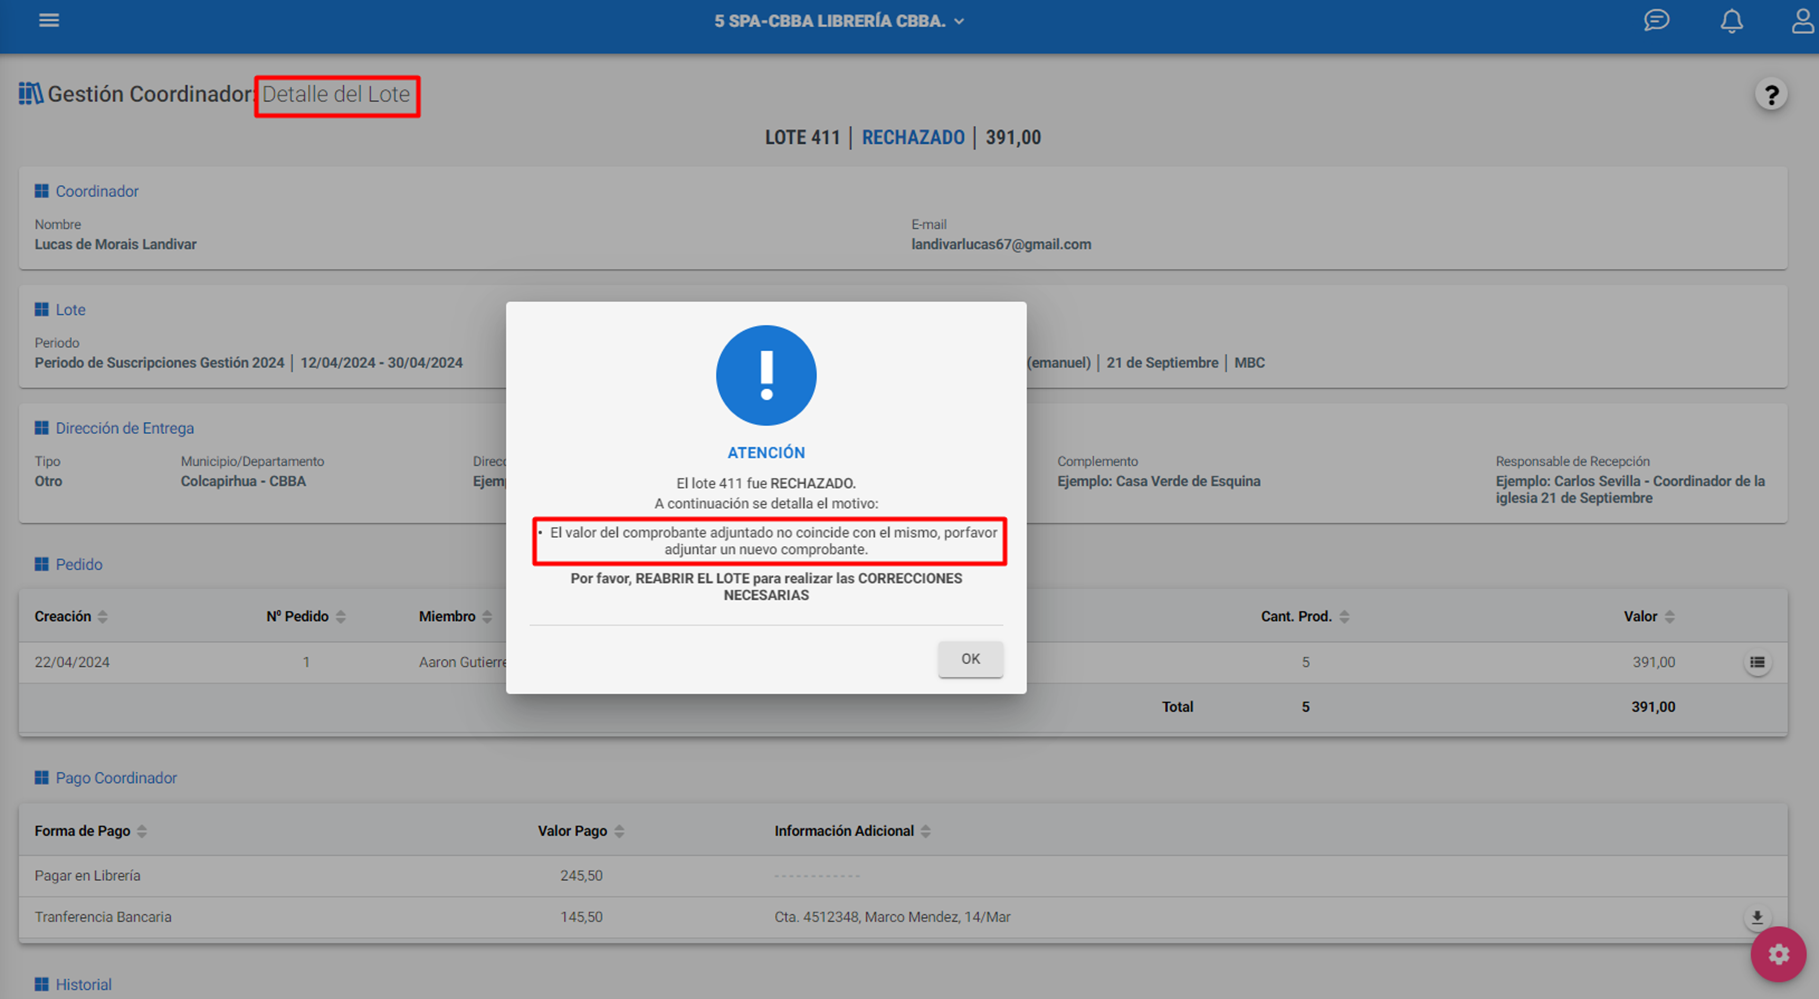Click the Lote section grid icon
The height and width of the screenshot is (999, 1819).
[x=41, y=310]
